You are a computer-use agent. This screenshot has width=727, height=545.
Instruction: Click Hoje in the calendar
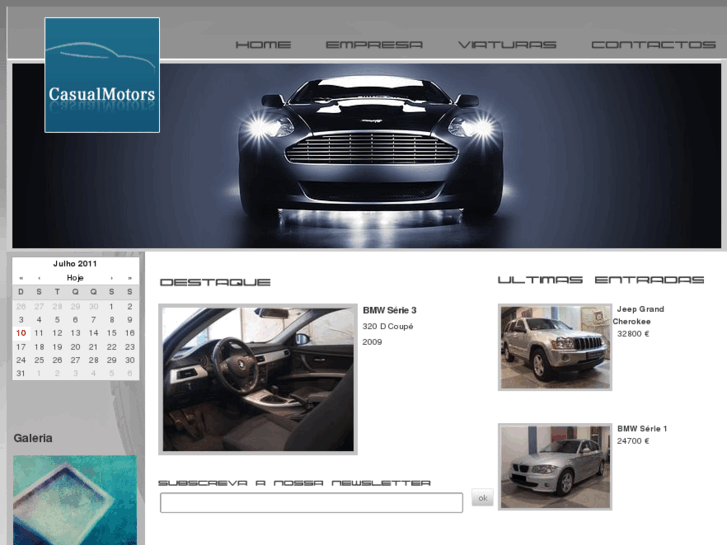(75, 277)
